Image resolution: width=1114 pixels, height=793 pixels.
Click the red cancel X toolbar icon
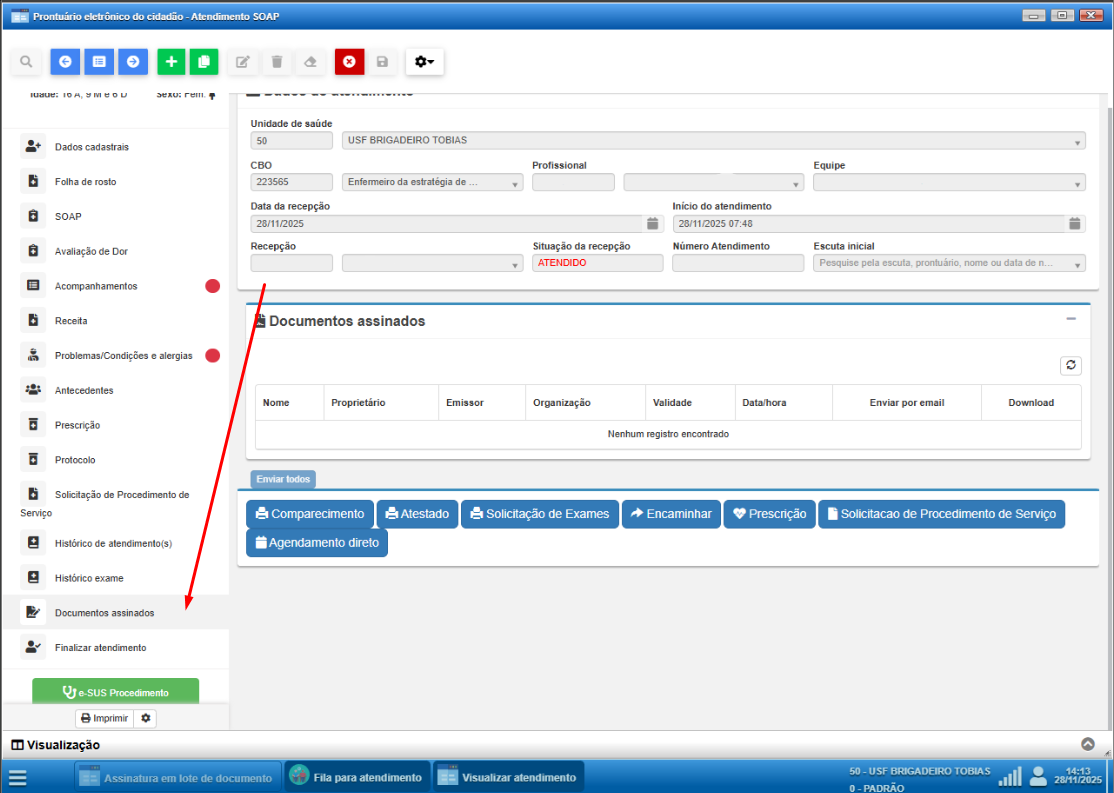point(348,62)
